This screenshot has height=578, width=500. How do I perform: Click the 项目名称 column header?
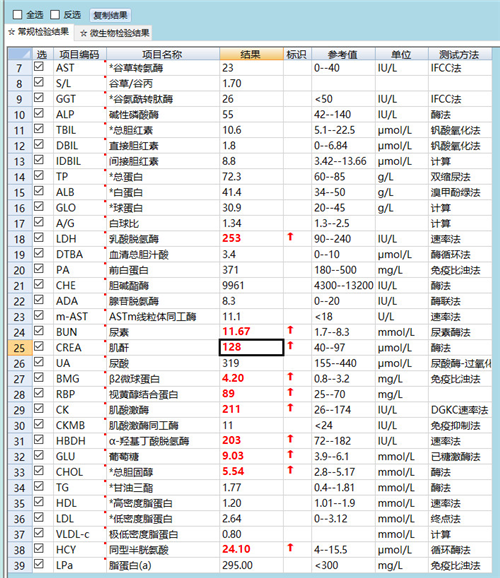163,54
